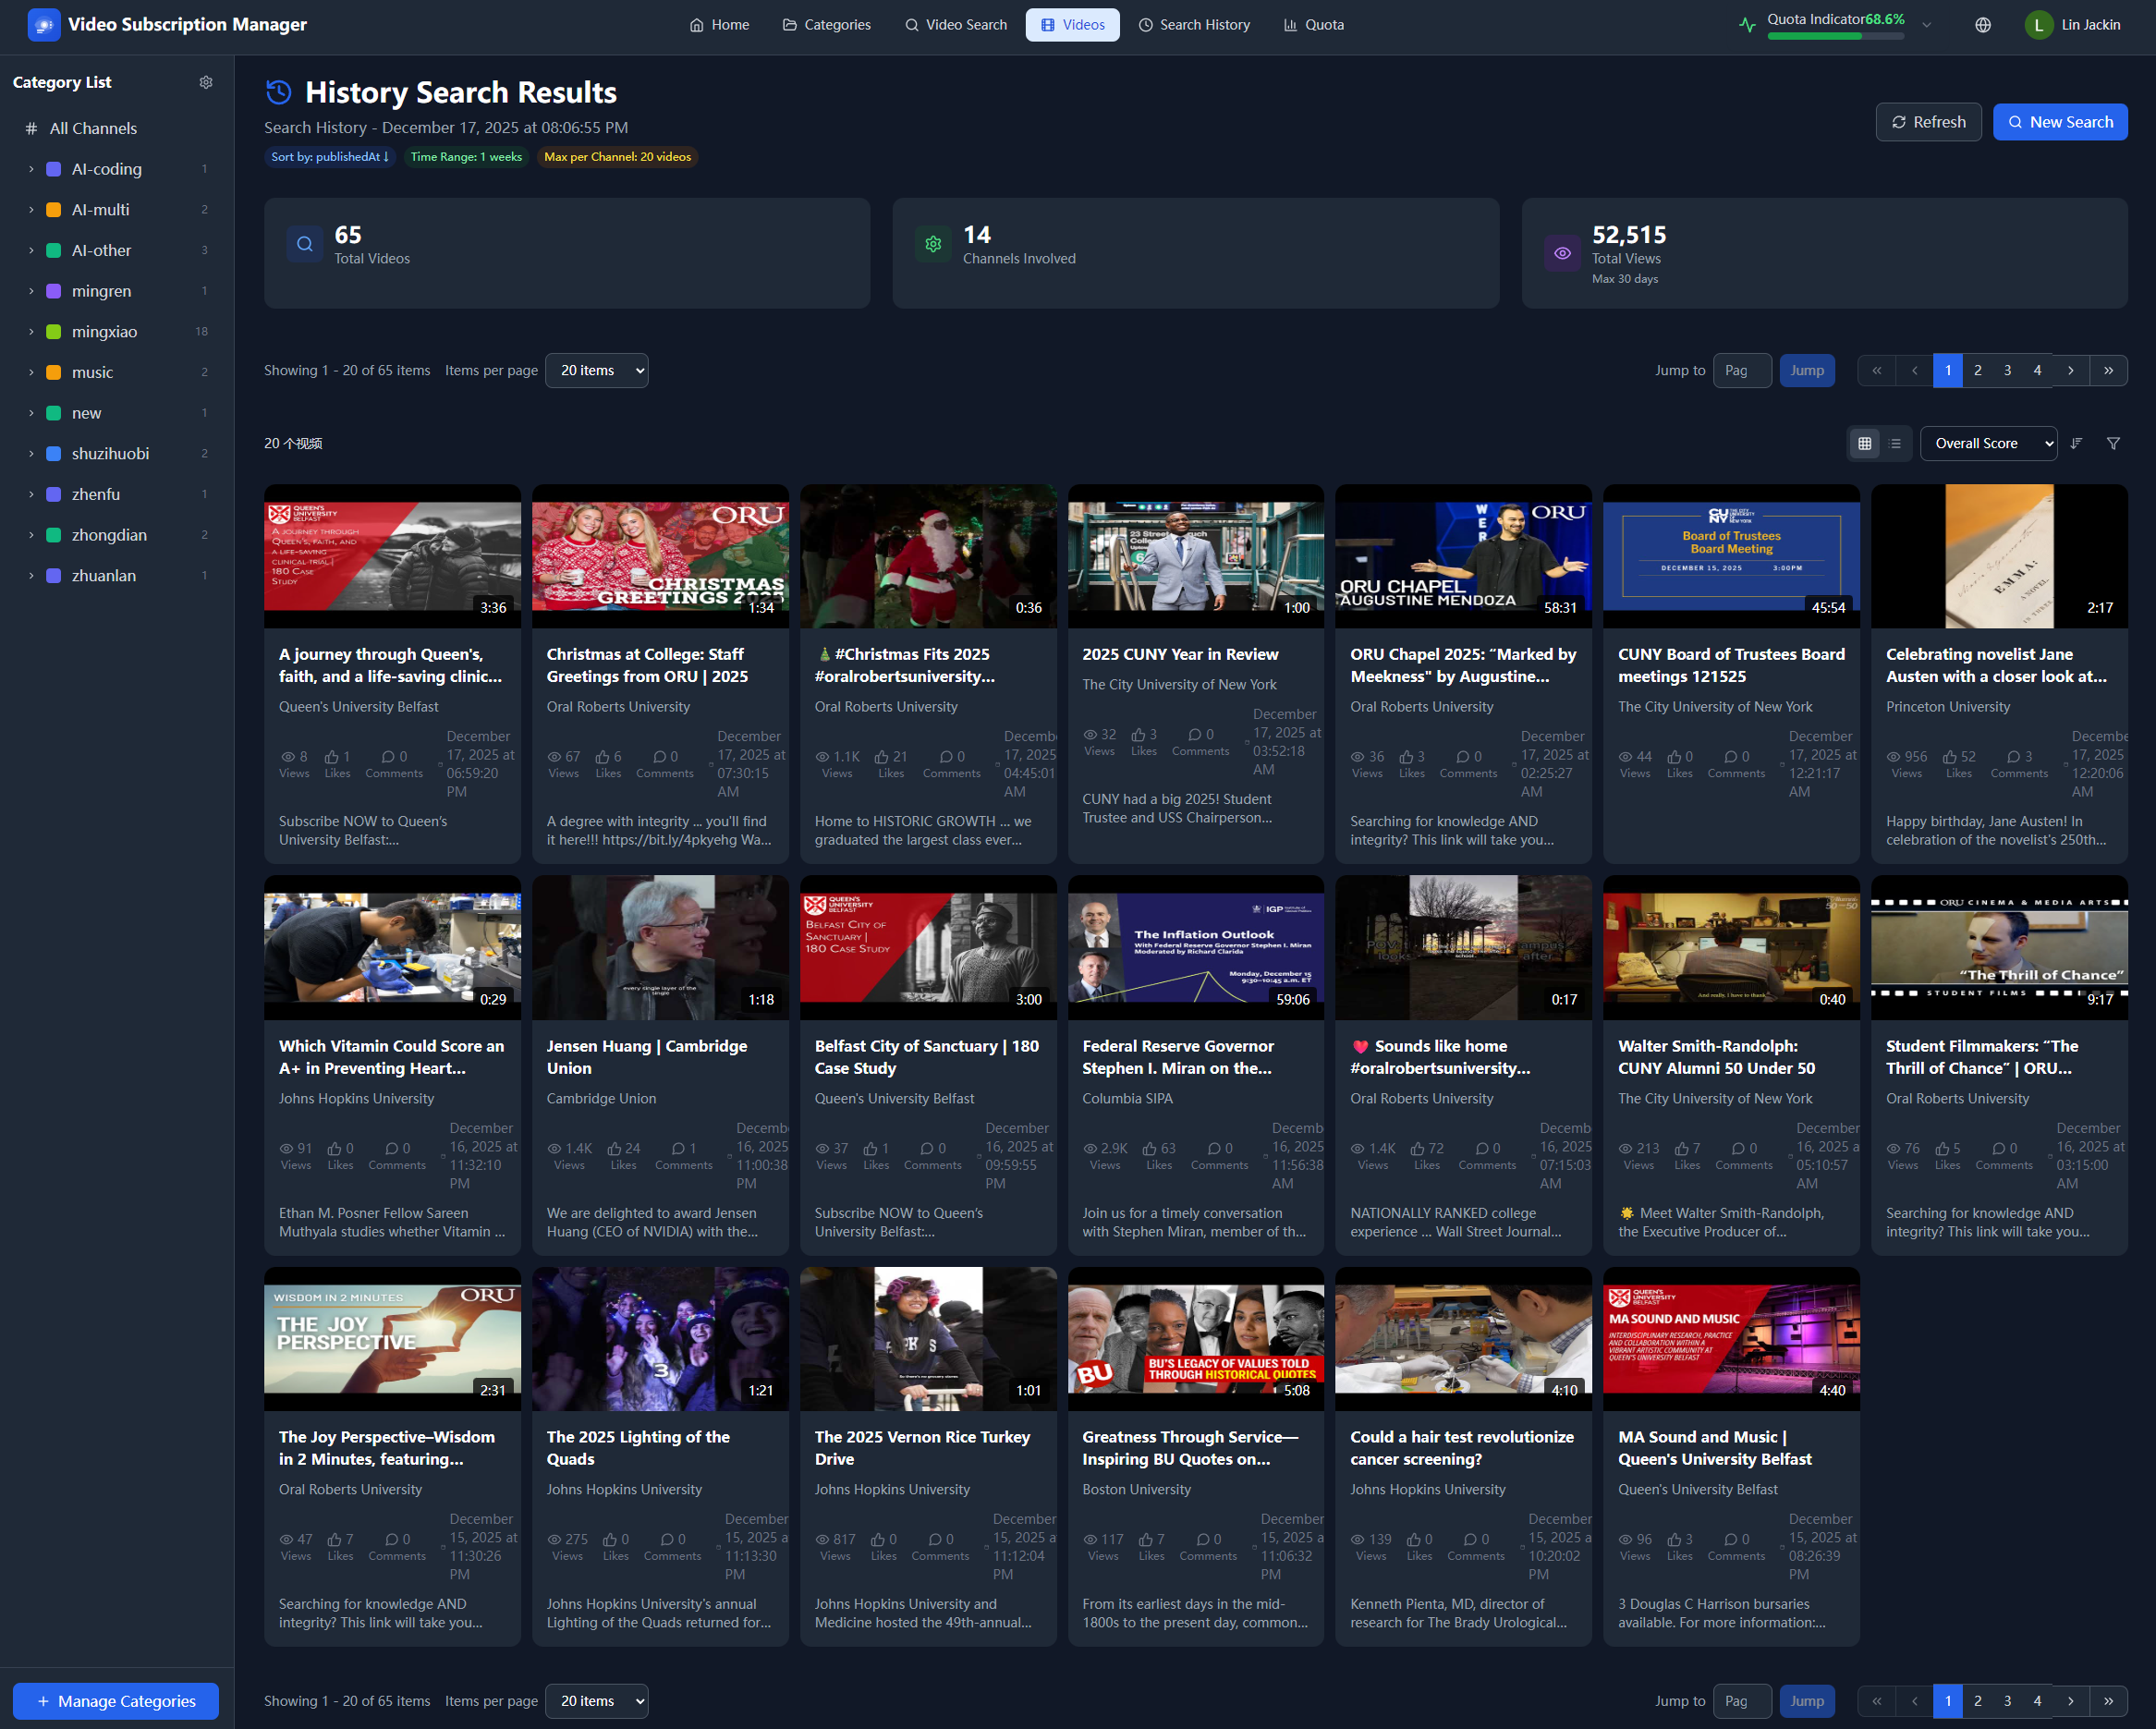This screenshot has height=1729, width=2156.
Task: Open the Home tab
Action: point(719,25)
